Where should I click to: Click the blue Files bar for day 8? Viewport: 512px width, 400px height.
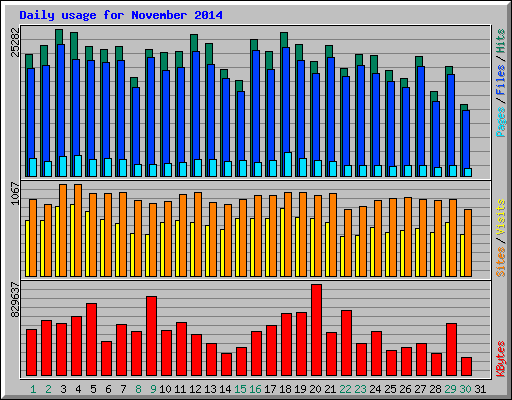click(136, 125)
